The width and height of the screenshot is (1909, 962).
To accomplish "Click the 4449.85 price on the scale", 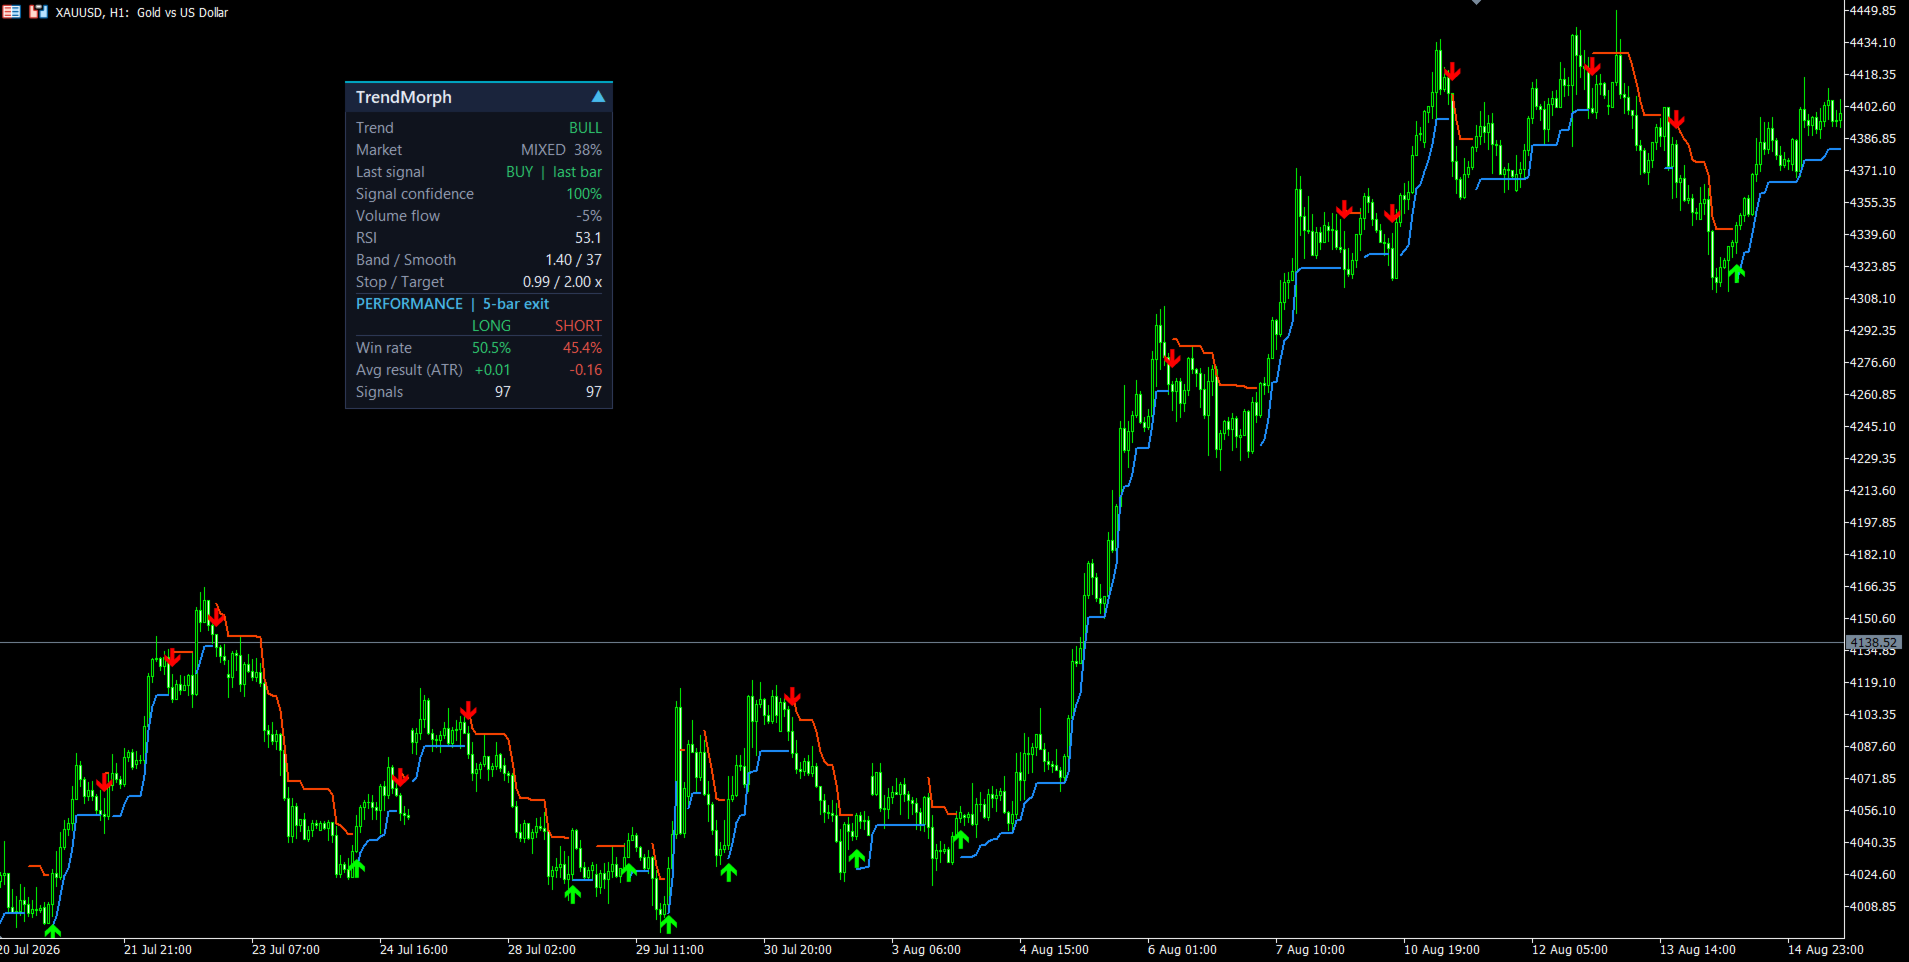I will pyautogui.click(x=1872, y=11).
